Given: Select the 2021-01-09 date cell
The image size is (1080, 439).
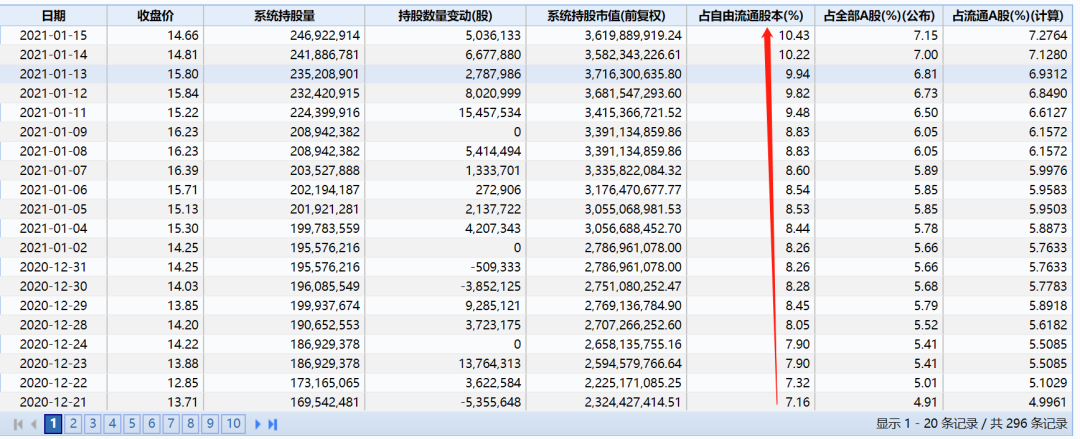Looking at the screenshot, I should [x=54, y=132].
